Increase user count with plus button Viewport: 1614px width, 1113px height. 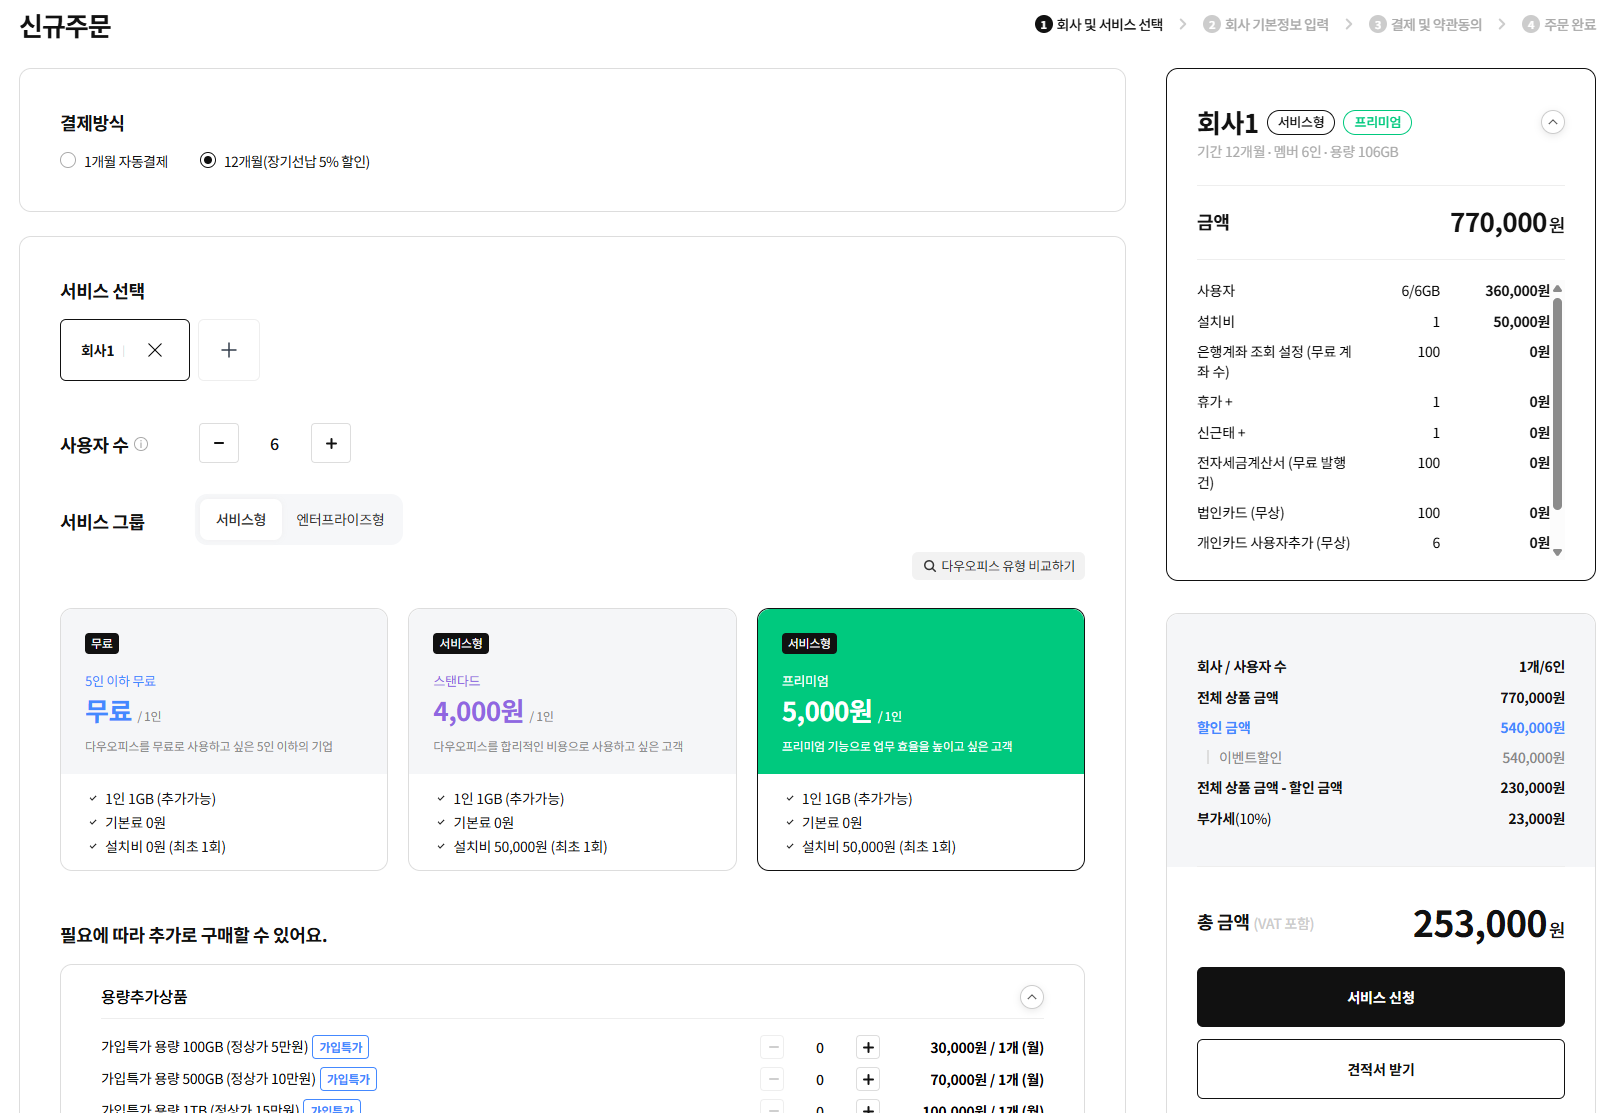331,443
